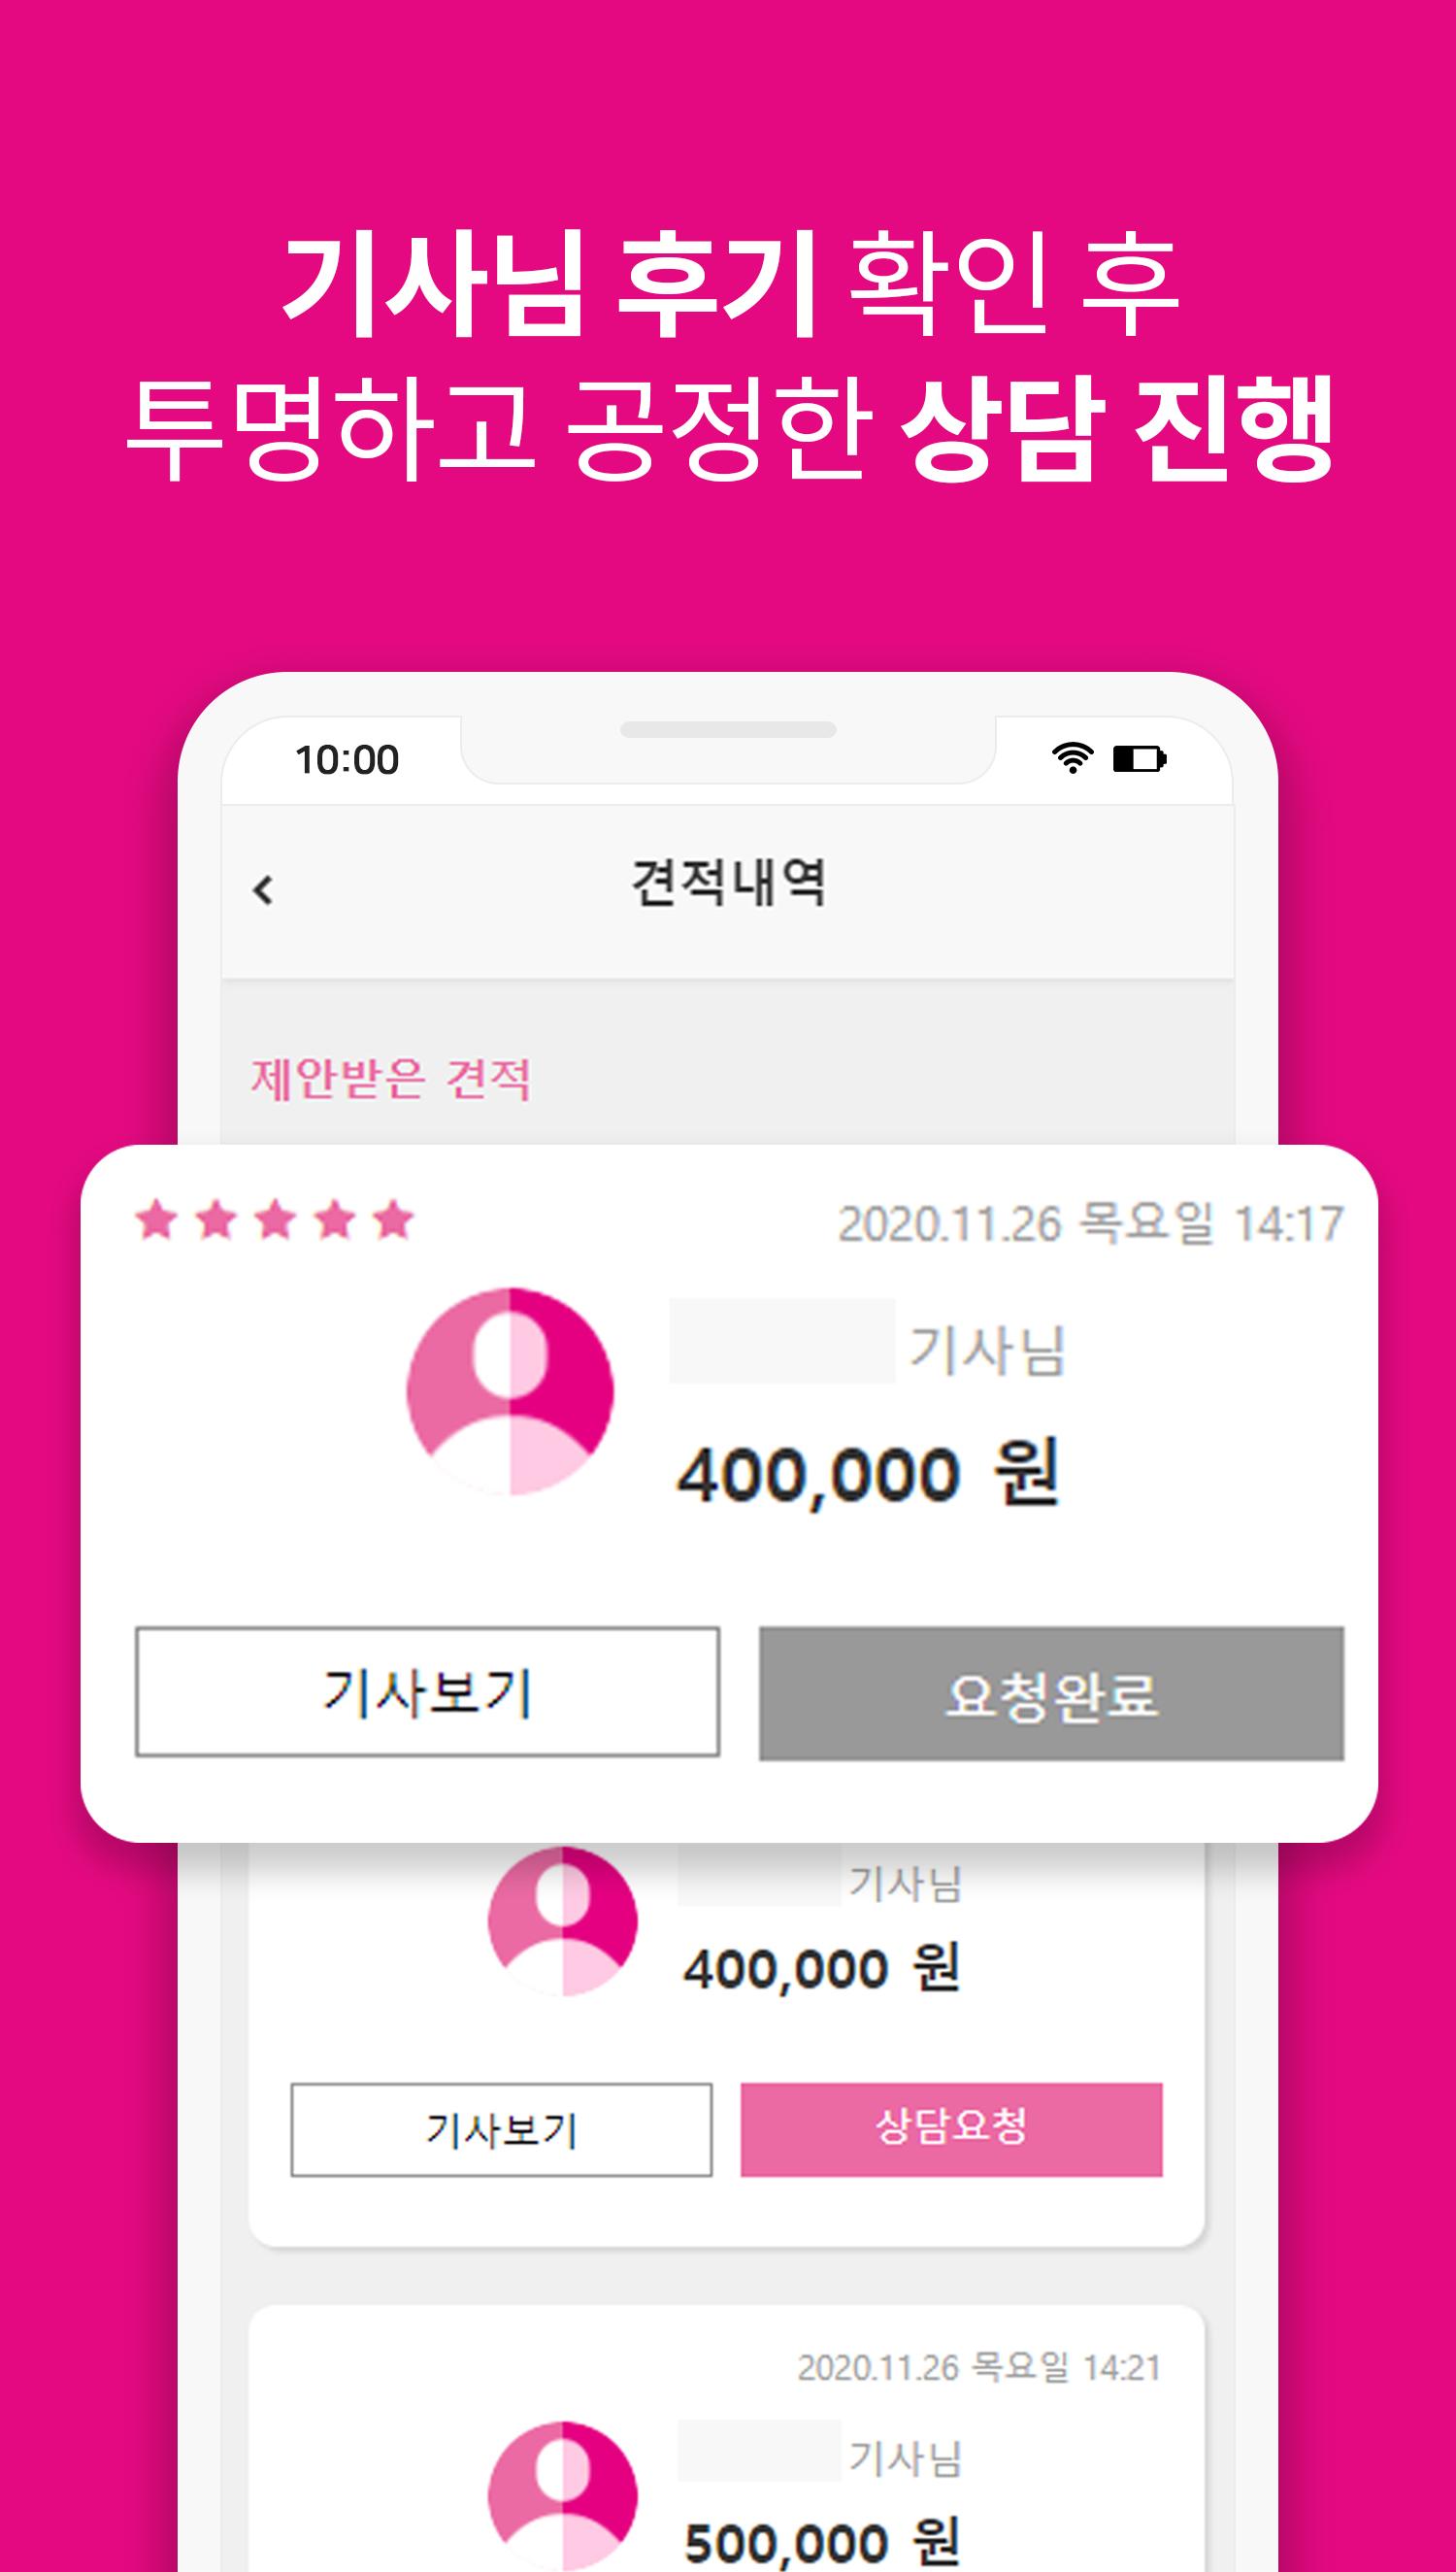Open the 500,000 원 driver avatar
The height and width of the screenshot is (2572, 1456).
562,2495
